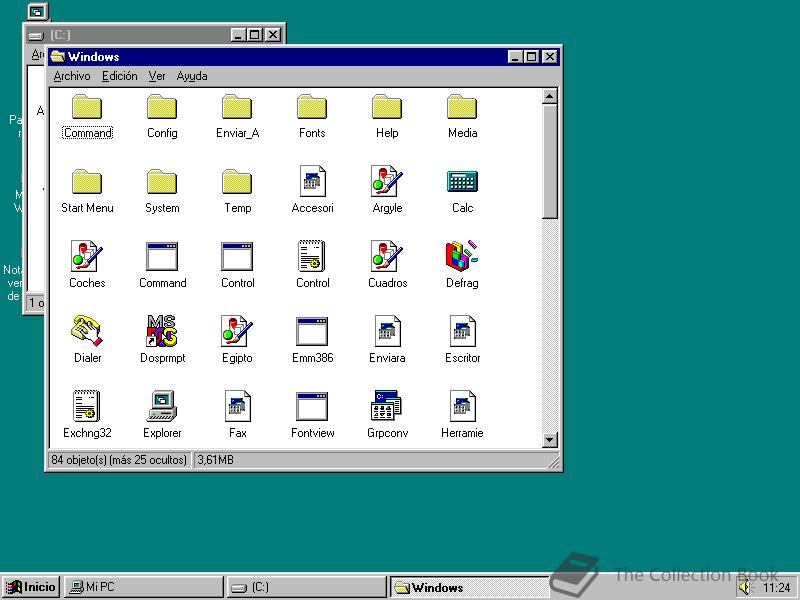Screen dimensions: 800x600
Task: Select the Config folder
Action: (x=162, y=107)
